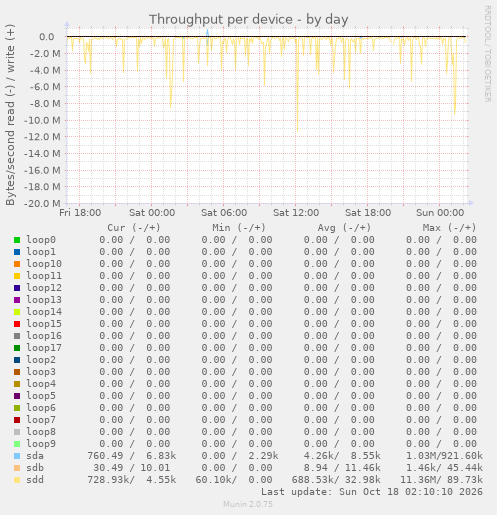Click the loop15 legend label

tap(44, 324)
